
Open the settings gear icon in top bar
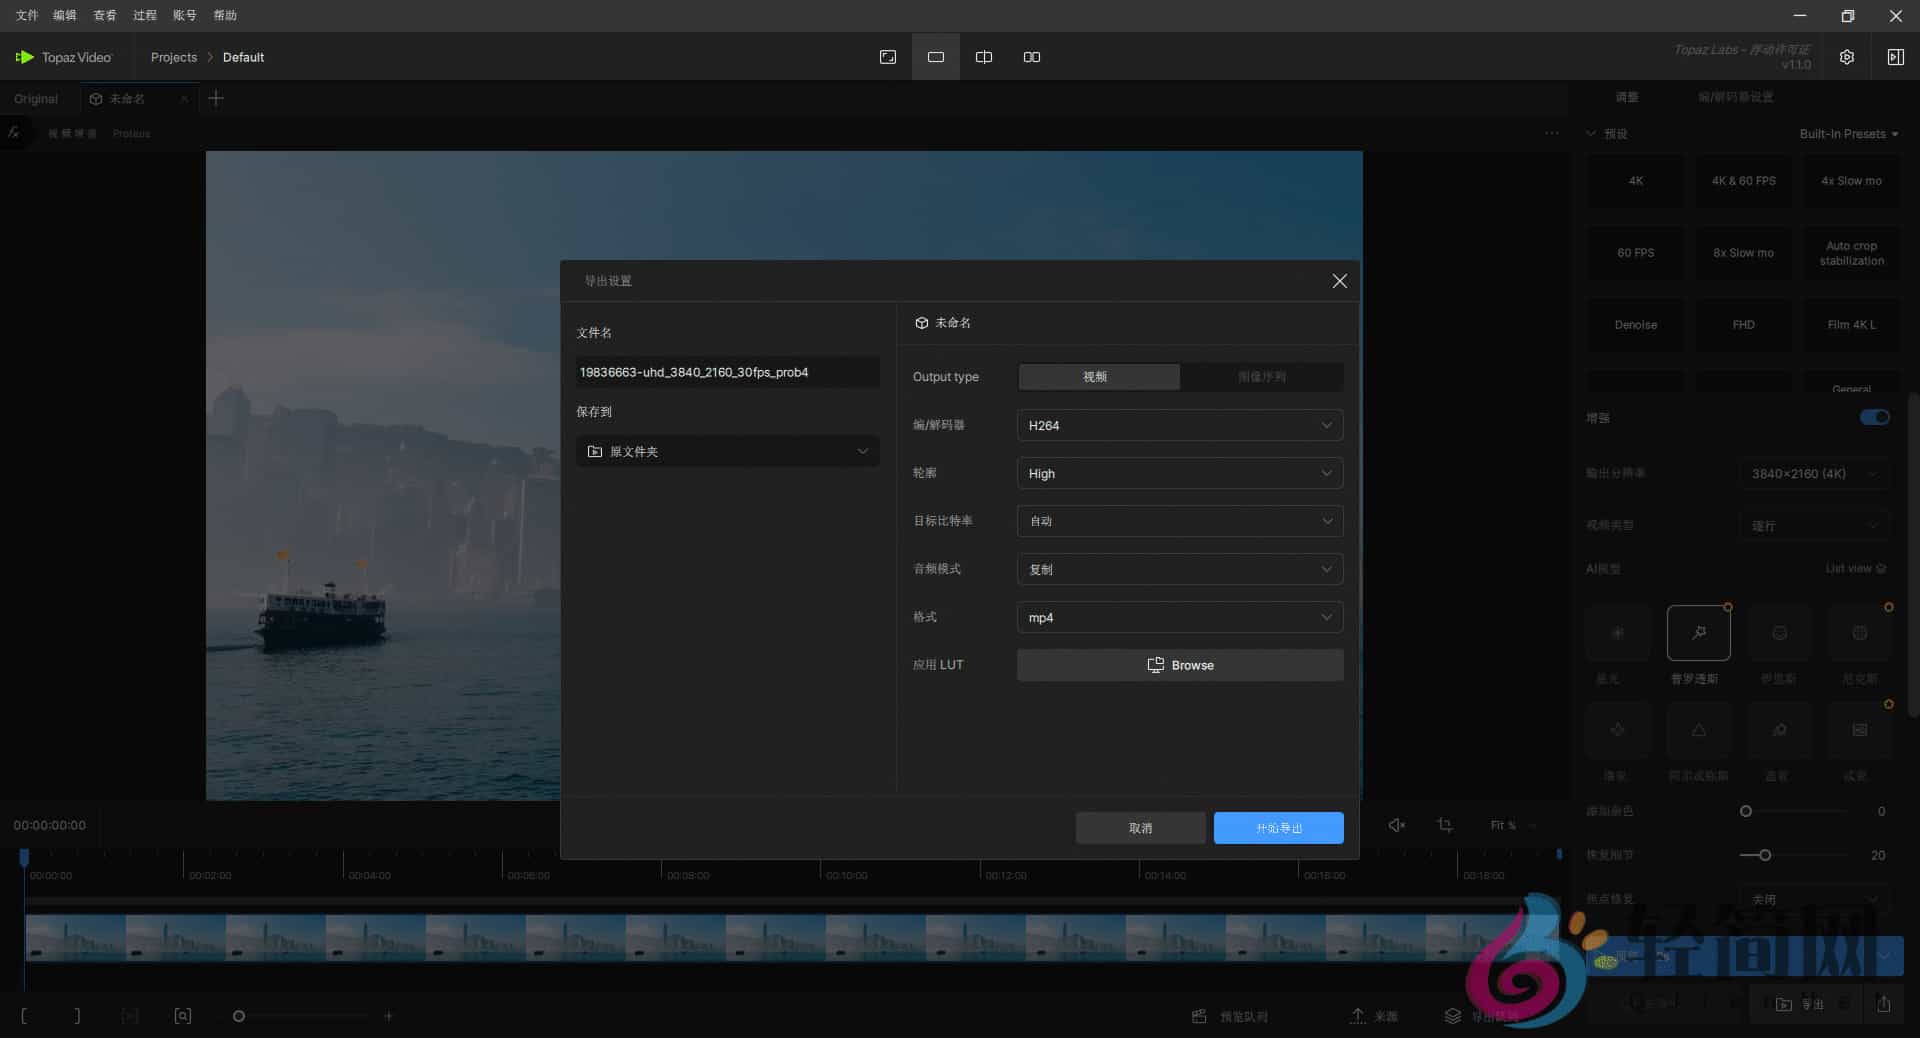coord(1846,56)
